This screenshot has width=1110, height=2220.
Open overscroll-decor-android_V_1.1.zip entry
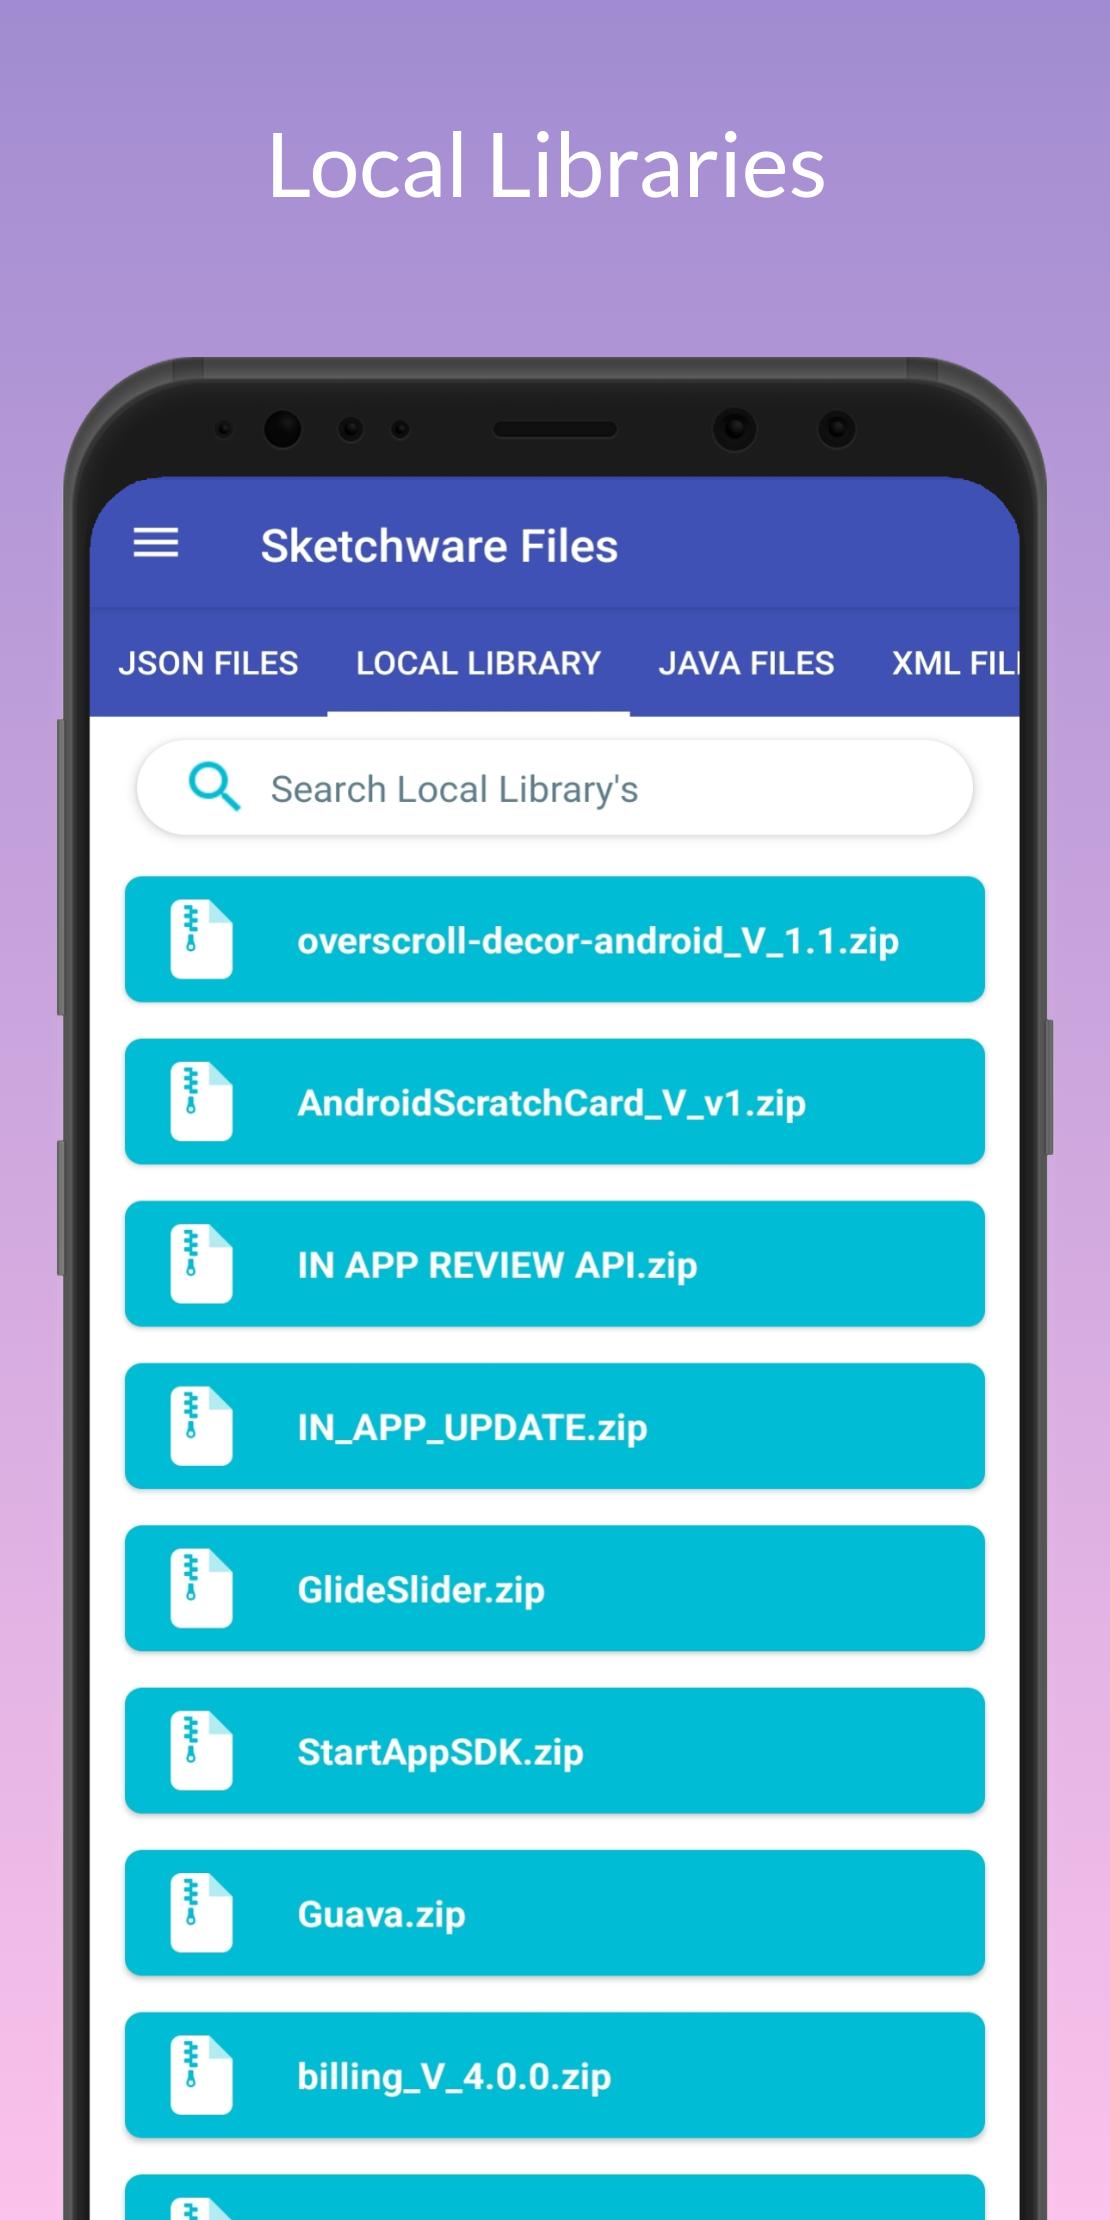(598, 941)
